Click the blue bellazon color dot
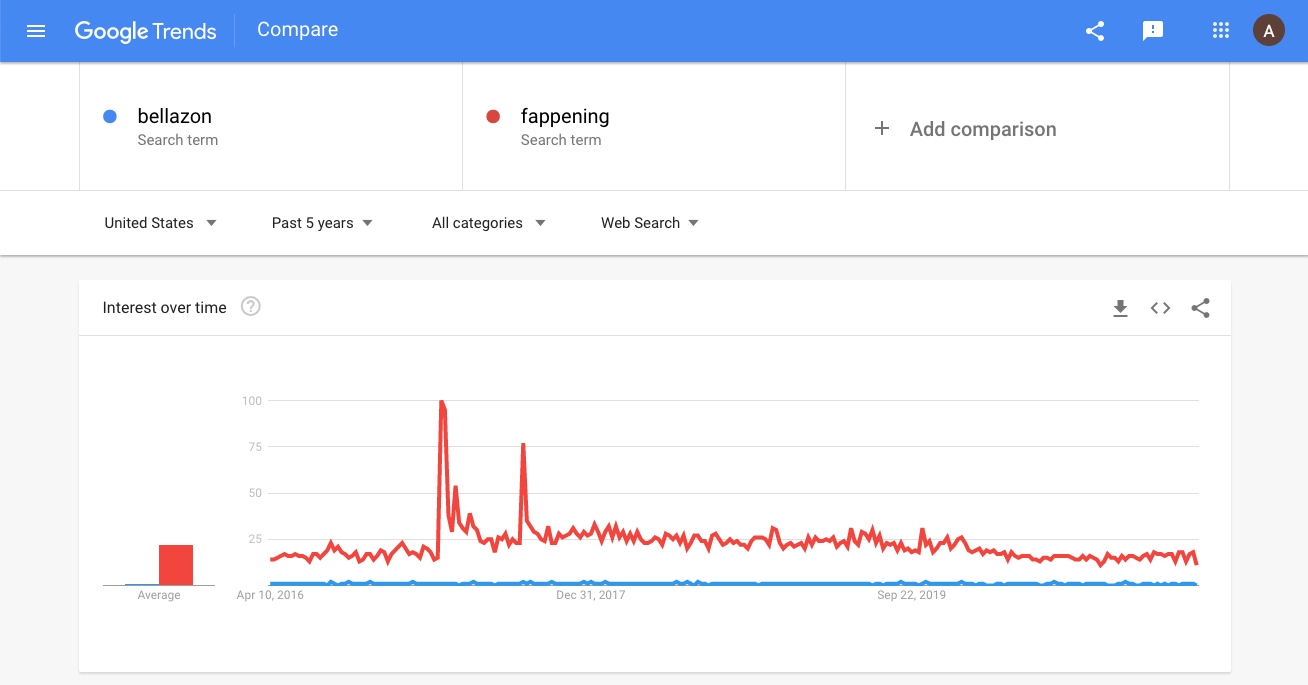Screen dimensions: 1308x685 110,117
